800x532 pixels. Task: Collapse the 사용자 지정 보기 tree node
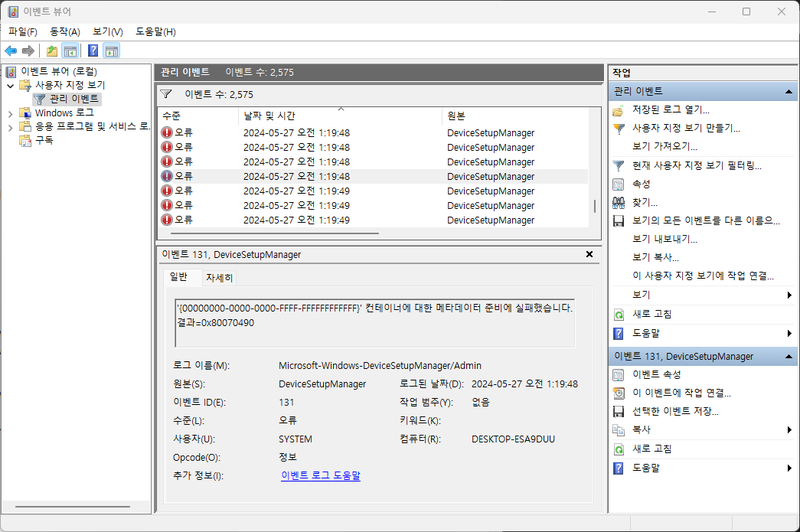11,86
